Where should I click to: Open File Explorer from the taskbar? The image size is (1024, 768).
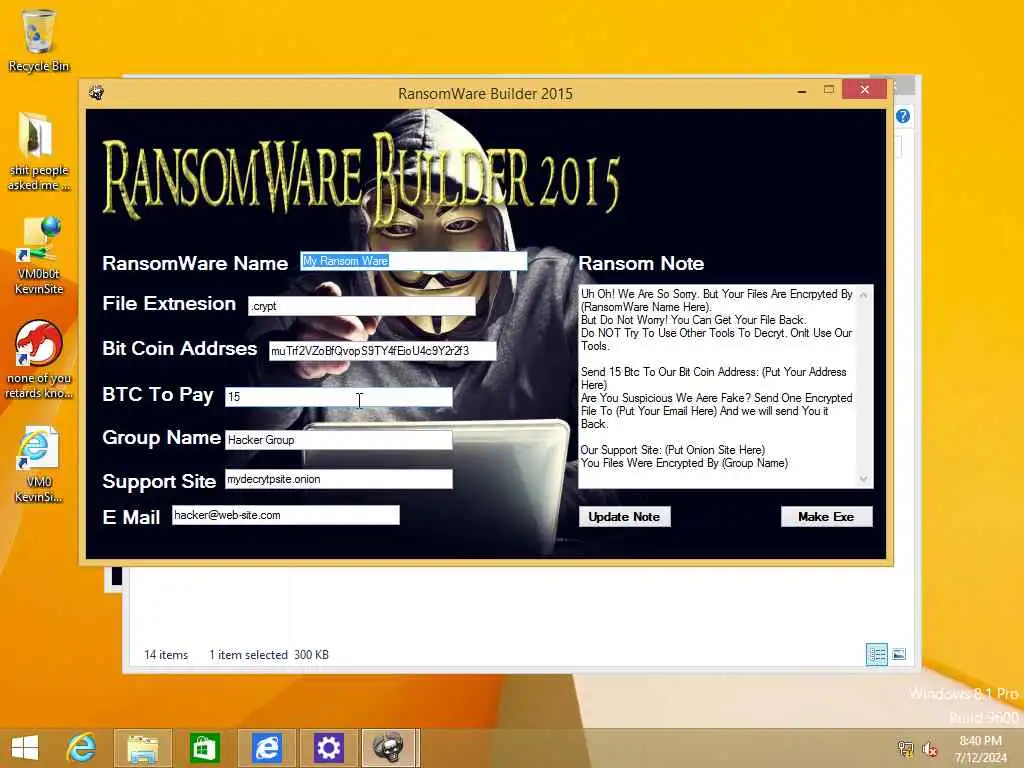(x=142, y=748)
